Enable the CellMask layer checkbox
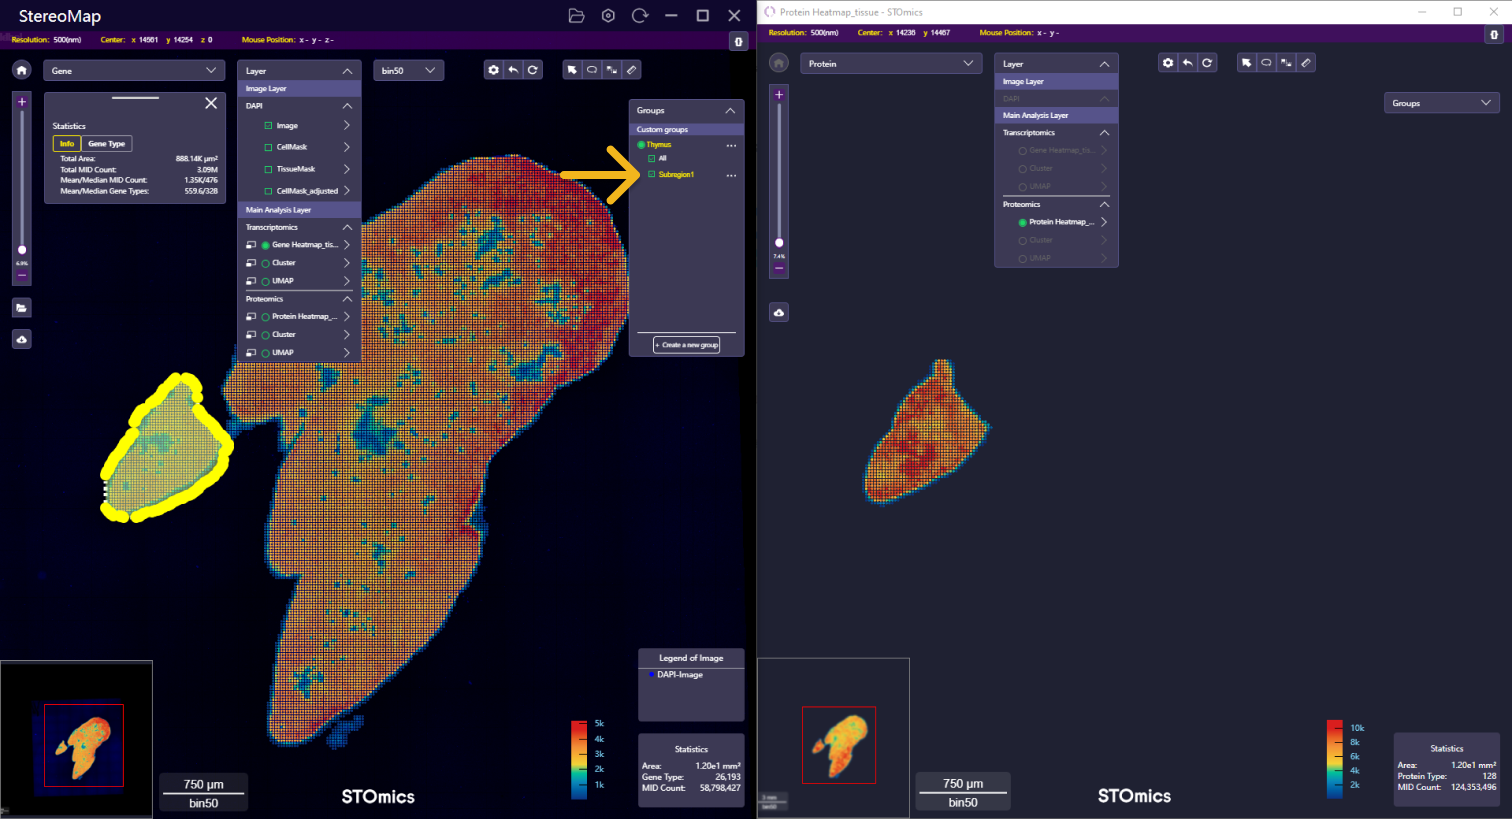The image size is (1512, 819). (268, 147)
